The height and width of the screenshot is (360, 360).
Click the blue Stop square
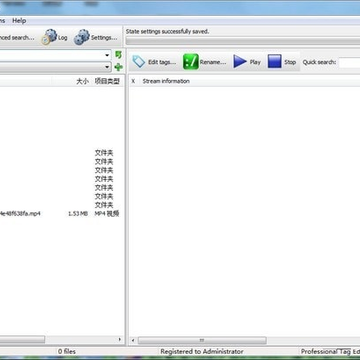[x=274, y=62]
